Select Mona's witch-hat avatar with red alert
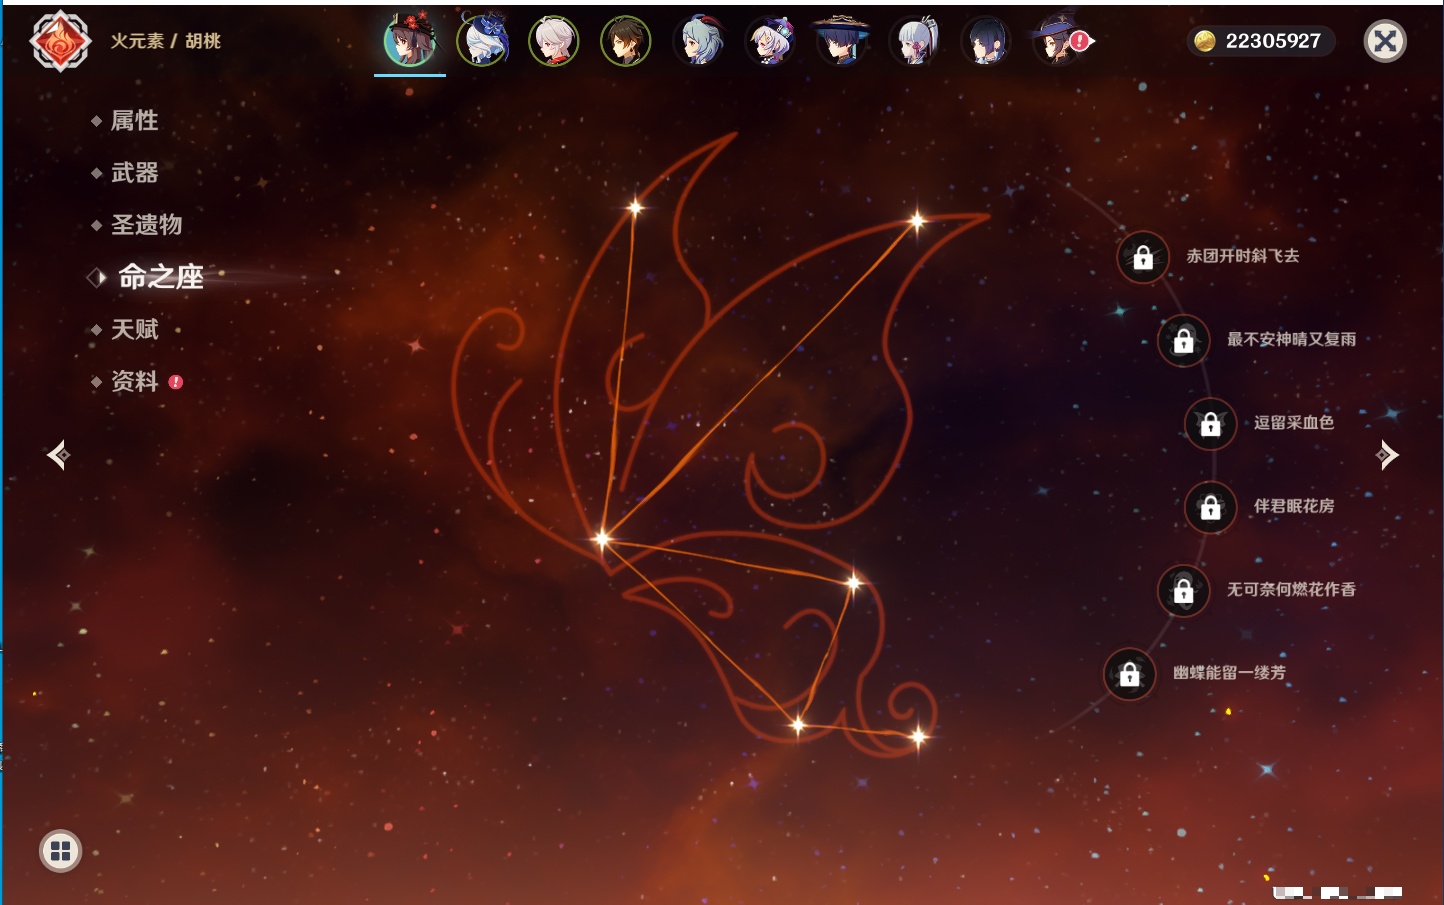The height and width of the screenshot is (905, 1444). coord(1058,41)
